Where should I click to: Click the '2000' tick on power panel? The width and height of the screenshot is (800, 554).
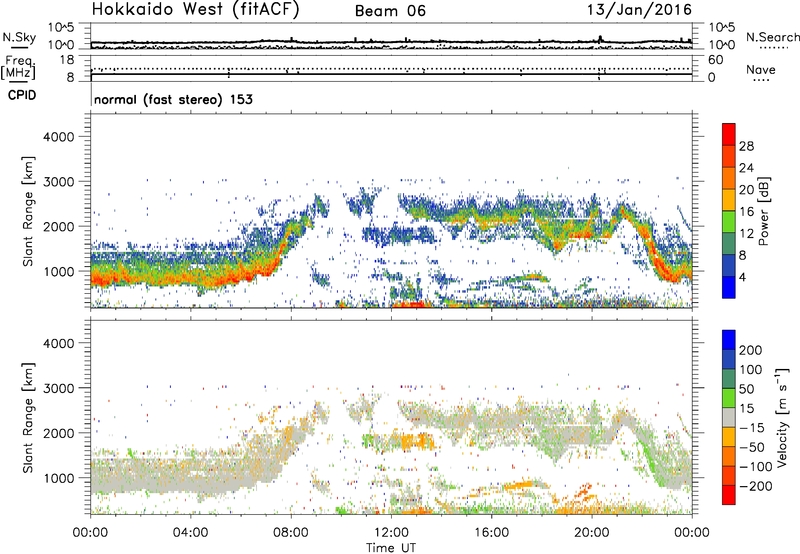[x=58, y=226]
